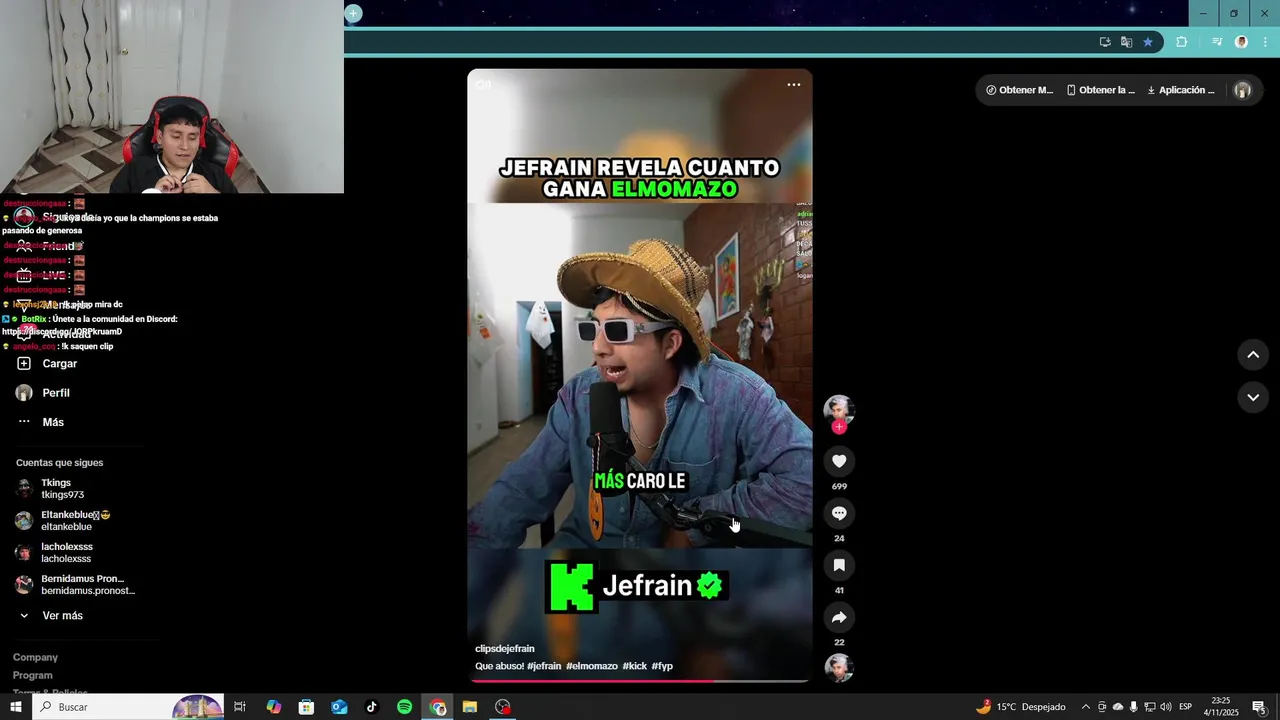Open the video comments bubble icon
1280x720 pixels.
pyautogui.click(x=839, y=513)
